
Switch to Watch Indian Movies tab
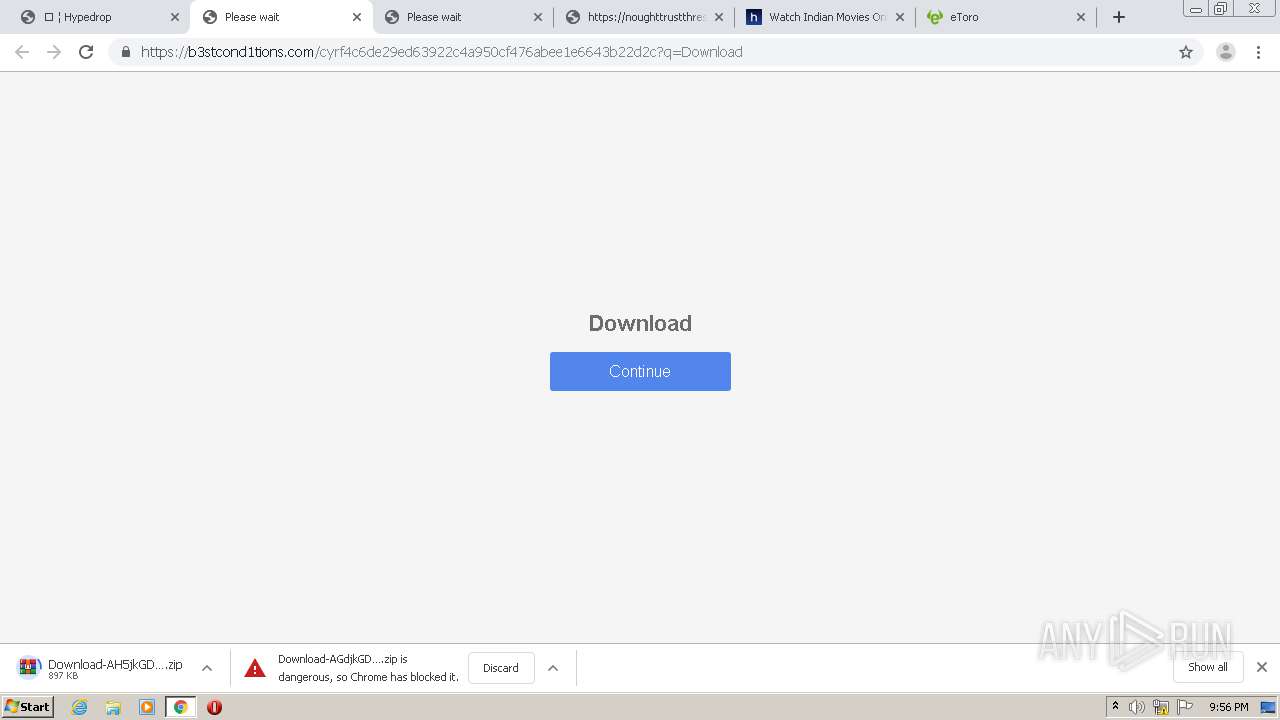tap(825, 17)
